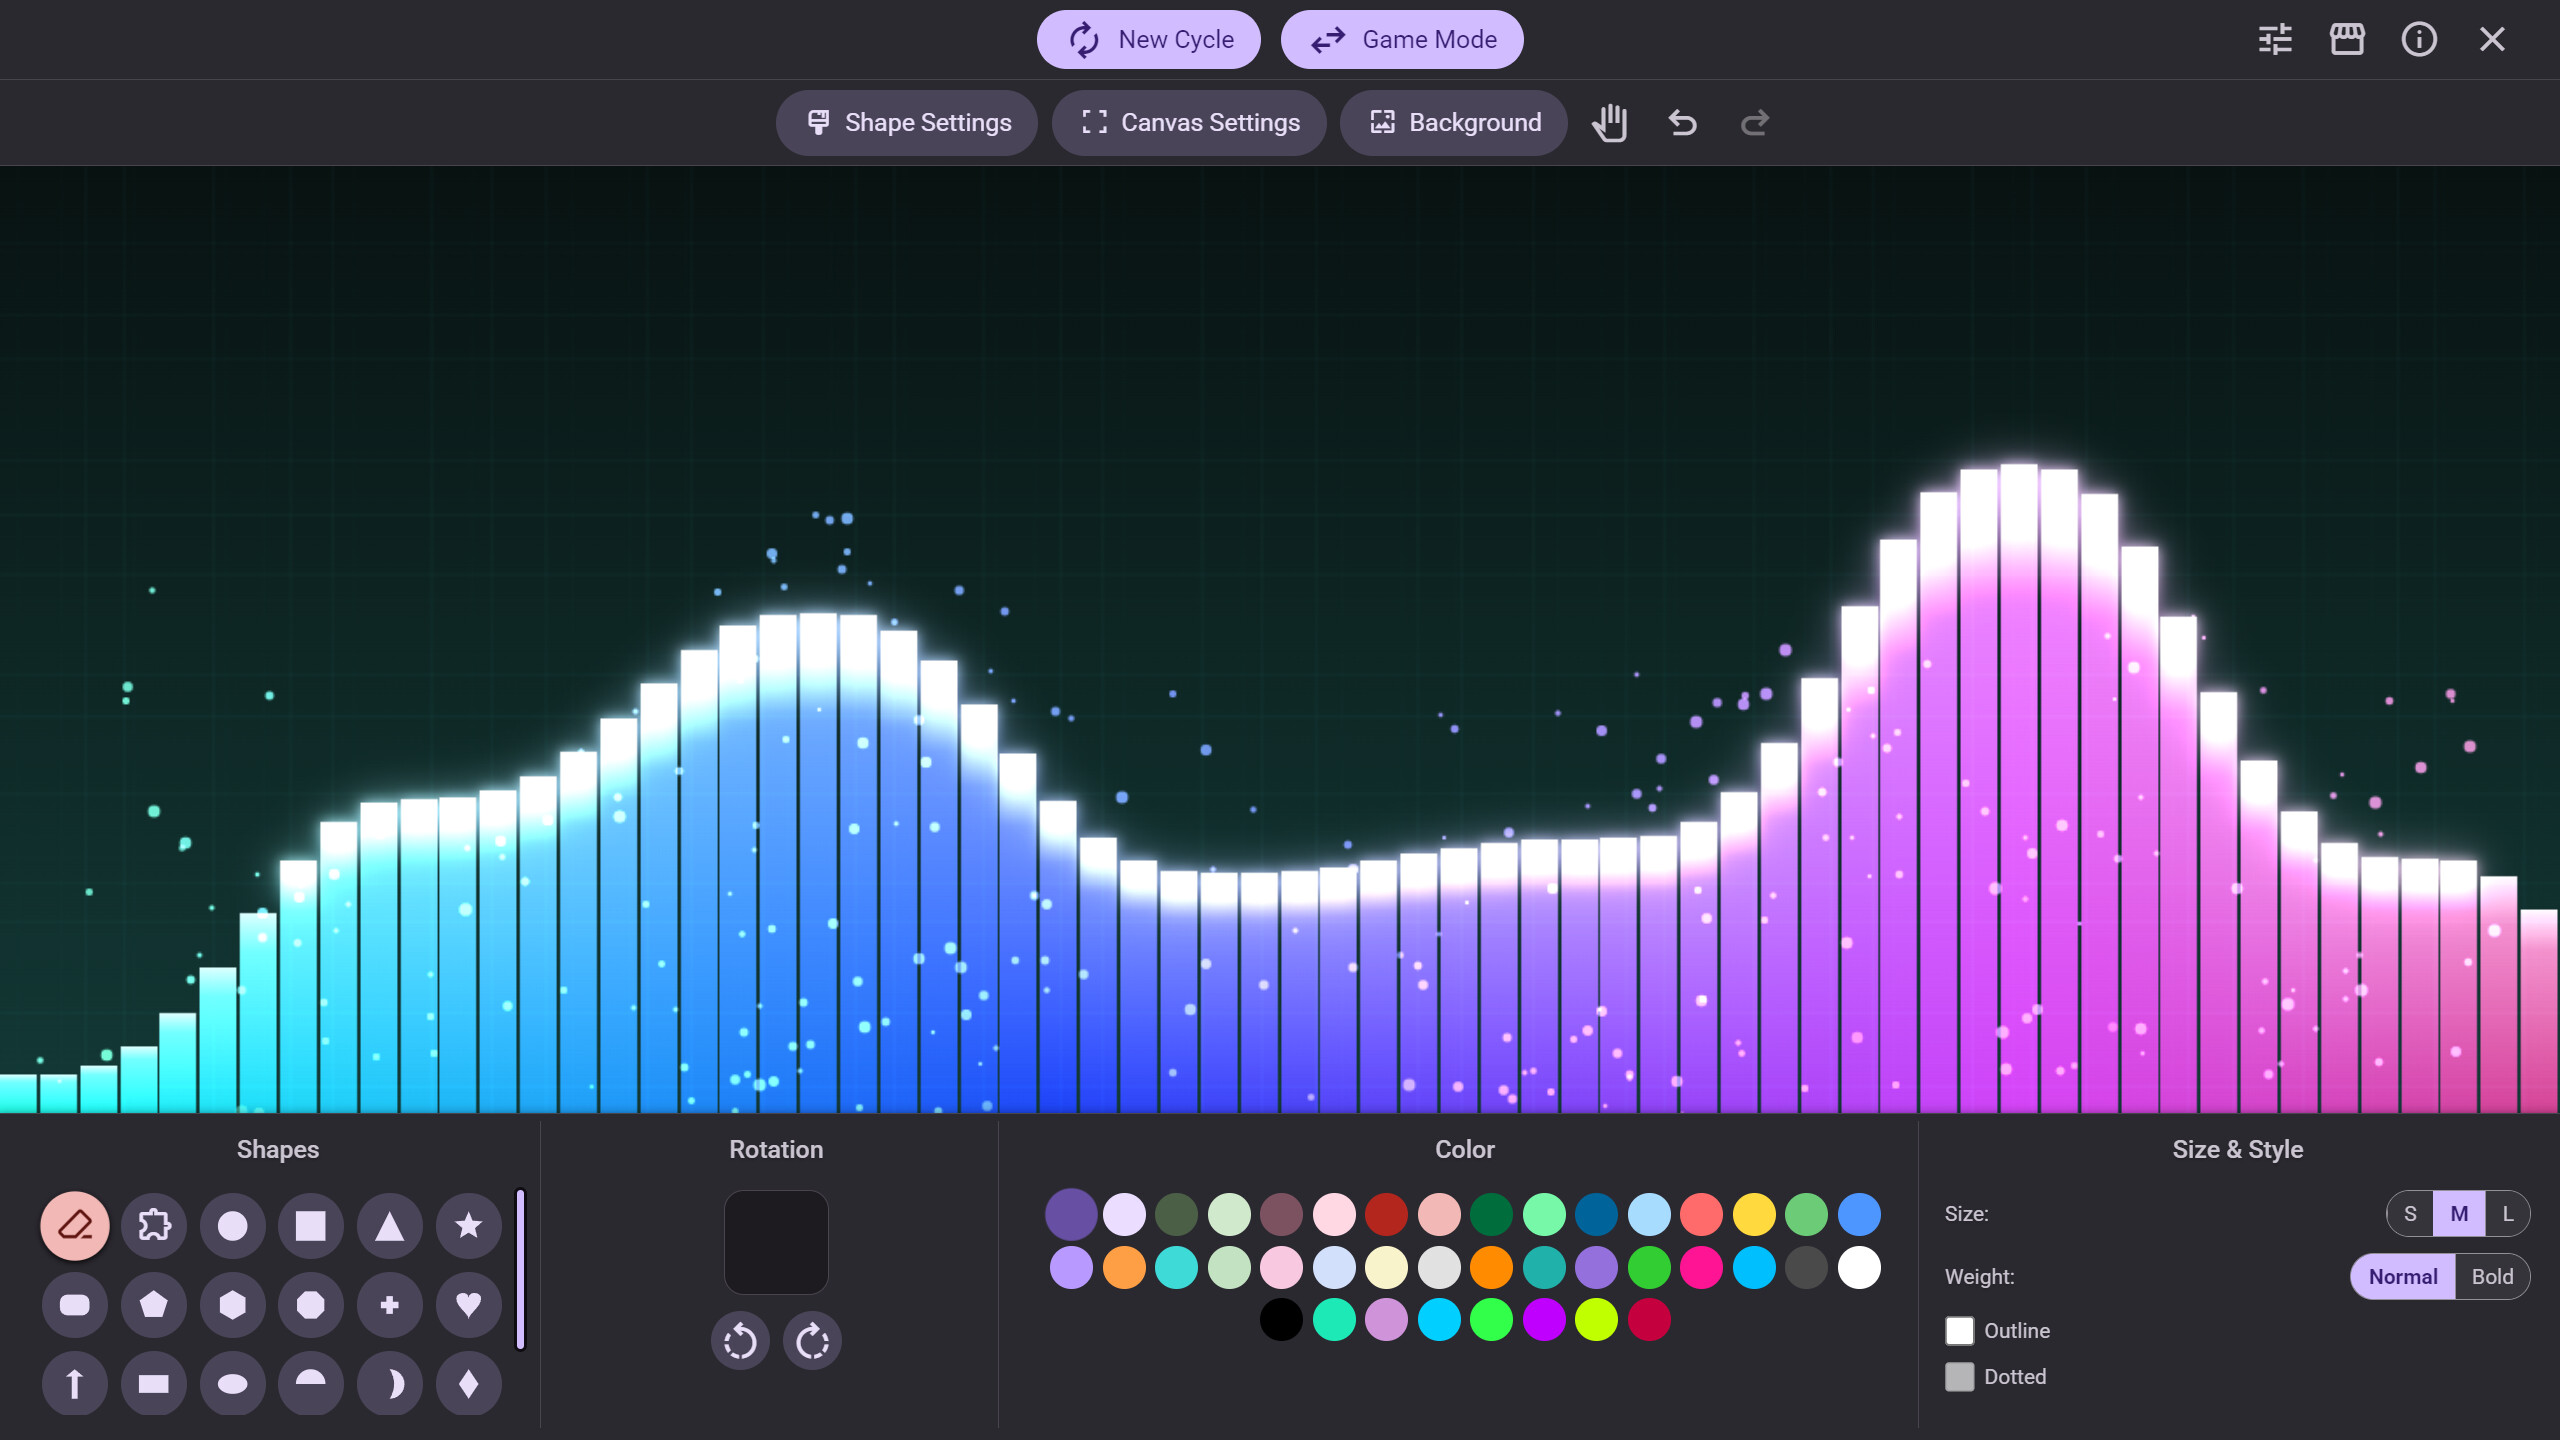Screen dimensions: 2560x1440
Task: Switch to Game Mode
Action: pyautogui.click(x=1402, y=39)
